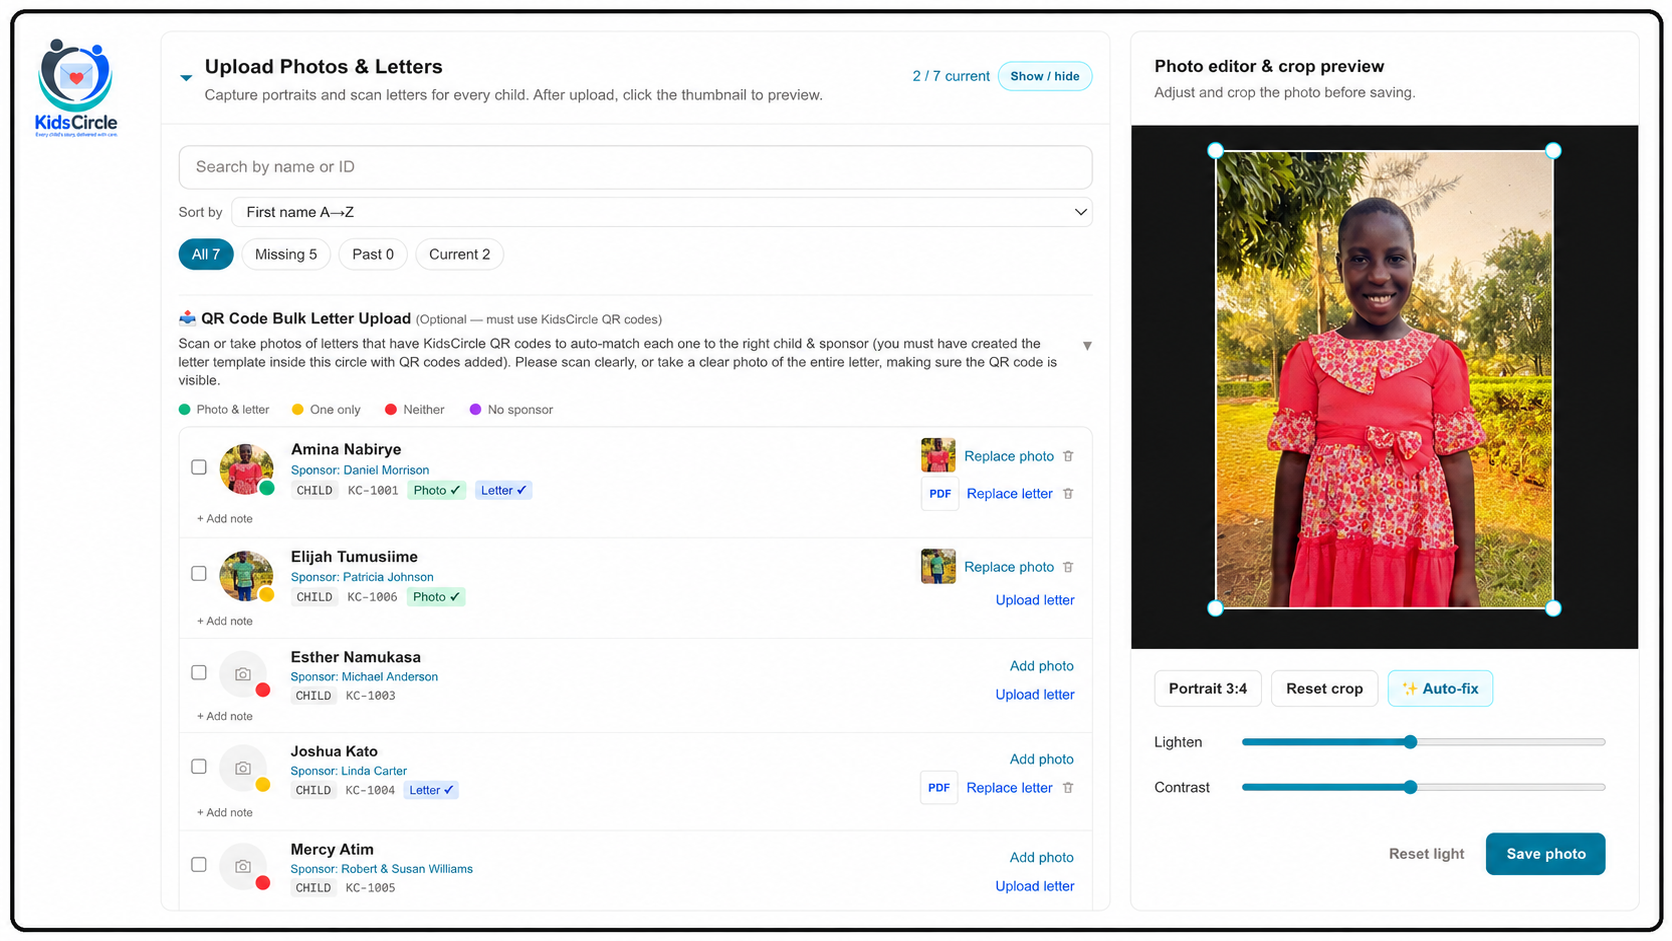Click the Reset light button
This screenshot has height=941, width=1672.
(1426, 854)
